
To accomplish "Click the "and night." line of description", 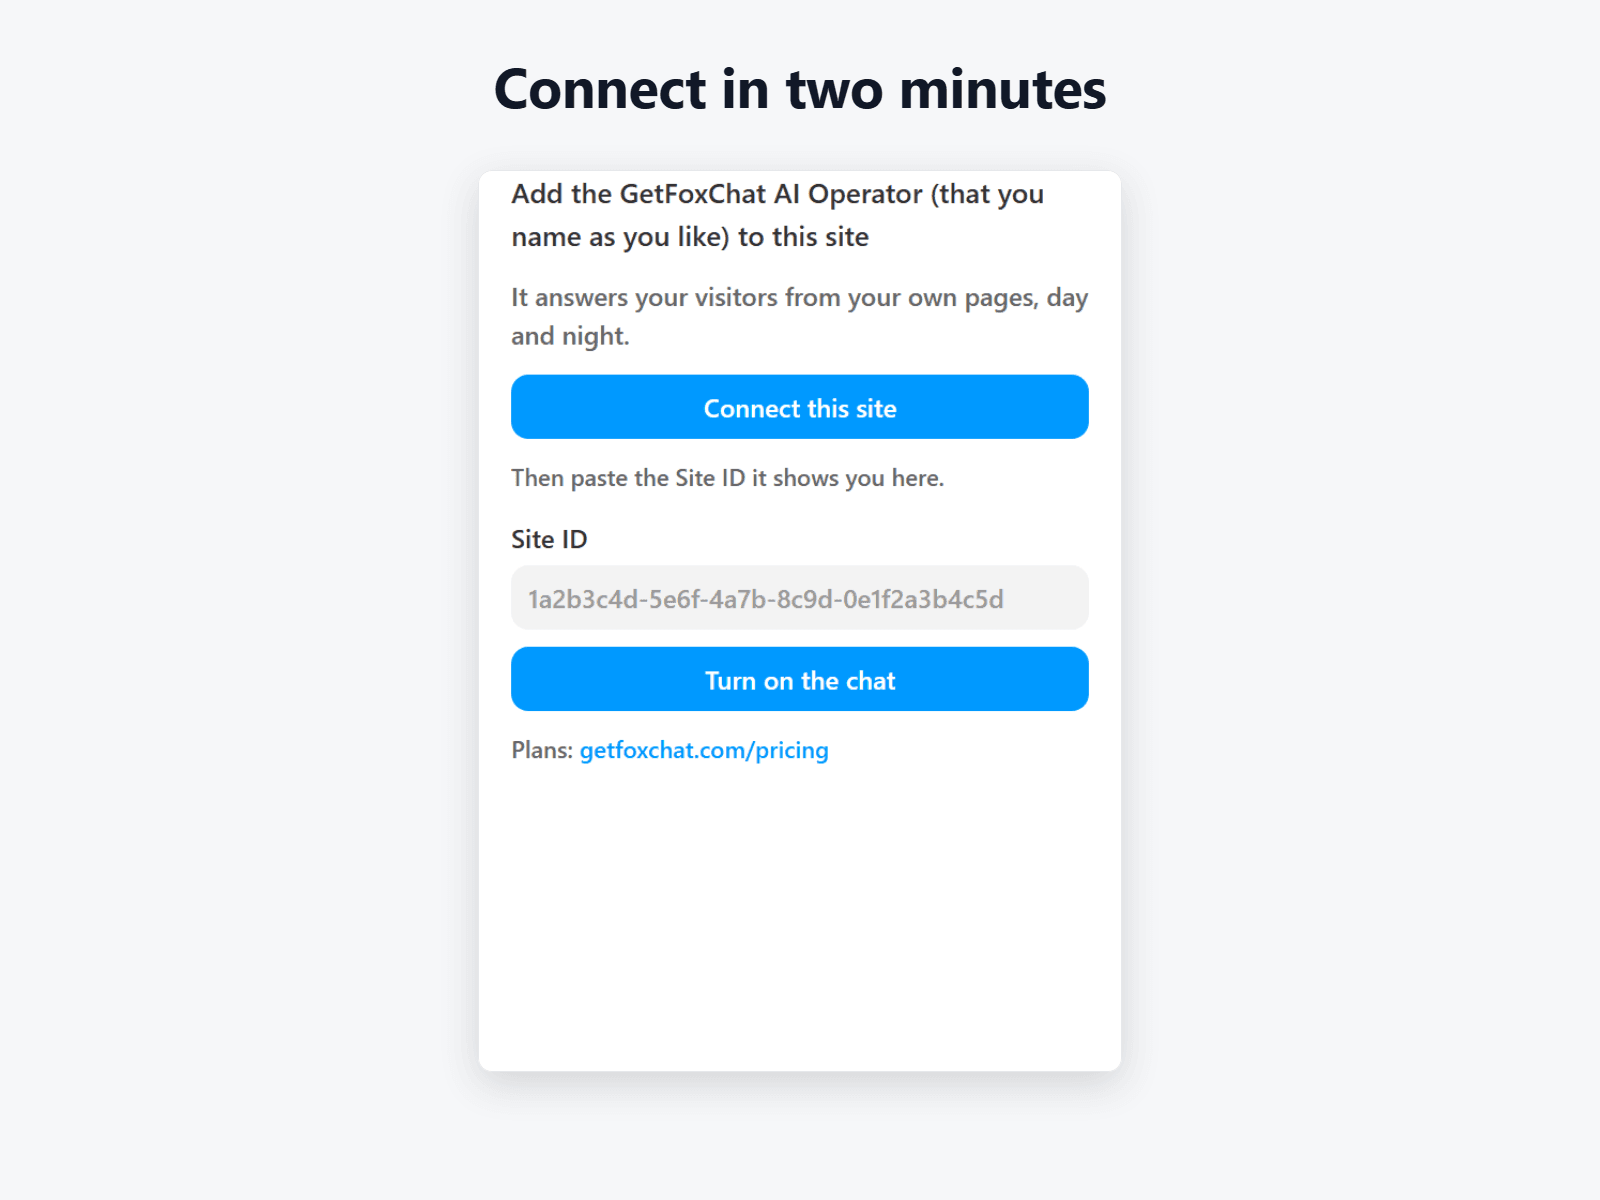I will (570, 336).
